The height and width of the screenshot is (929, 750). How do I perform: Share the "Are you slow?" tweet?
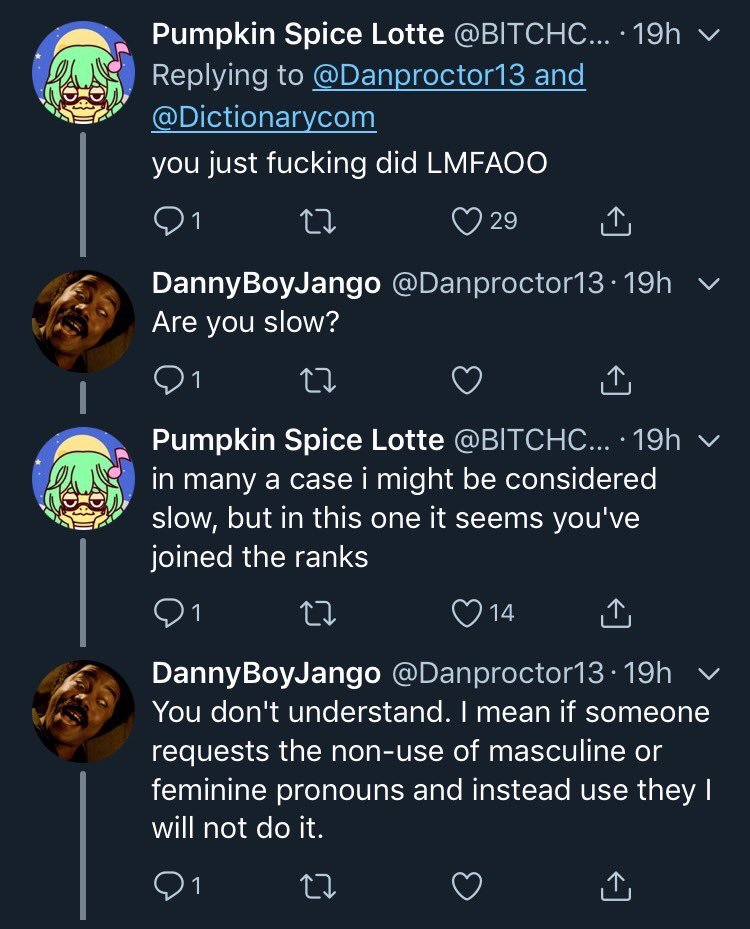(616, 379)
